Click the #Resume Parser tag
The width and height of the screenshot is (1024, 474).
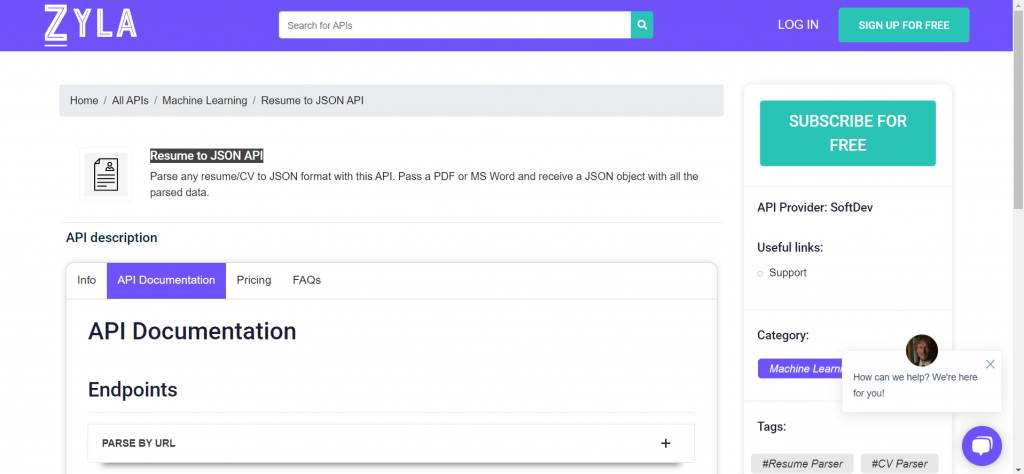click(802, 464)
